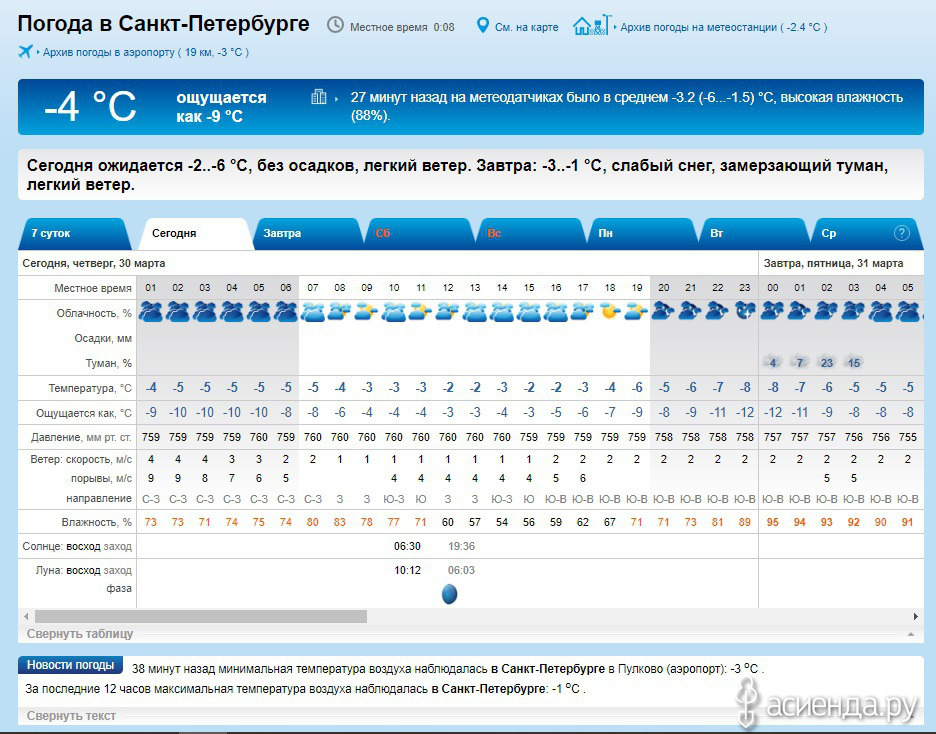This screenshot has height=734, width=936.
Task: Click the sunset time 19:36
Action: 461,546
